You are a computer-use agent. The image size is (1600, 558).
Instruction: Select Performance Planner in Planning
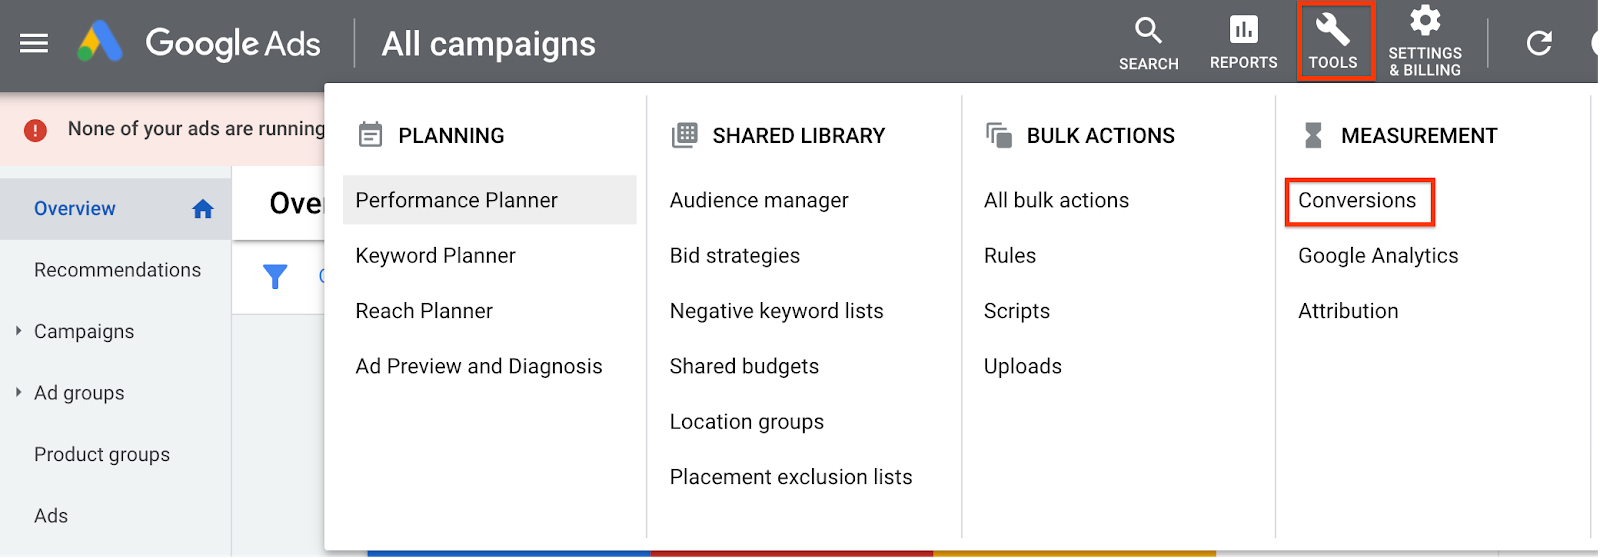[457, 200]
